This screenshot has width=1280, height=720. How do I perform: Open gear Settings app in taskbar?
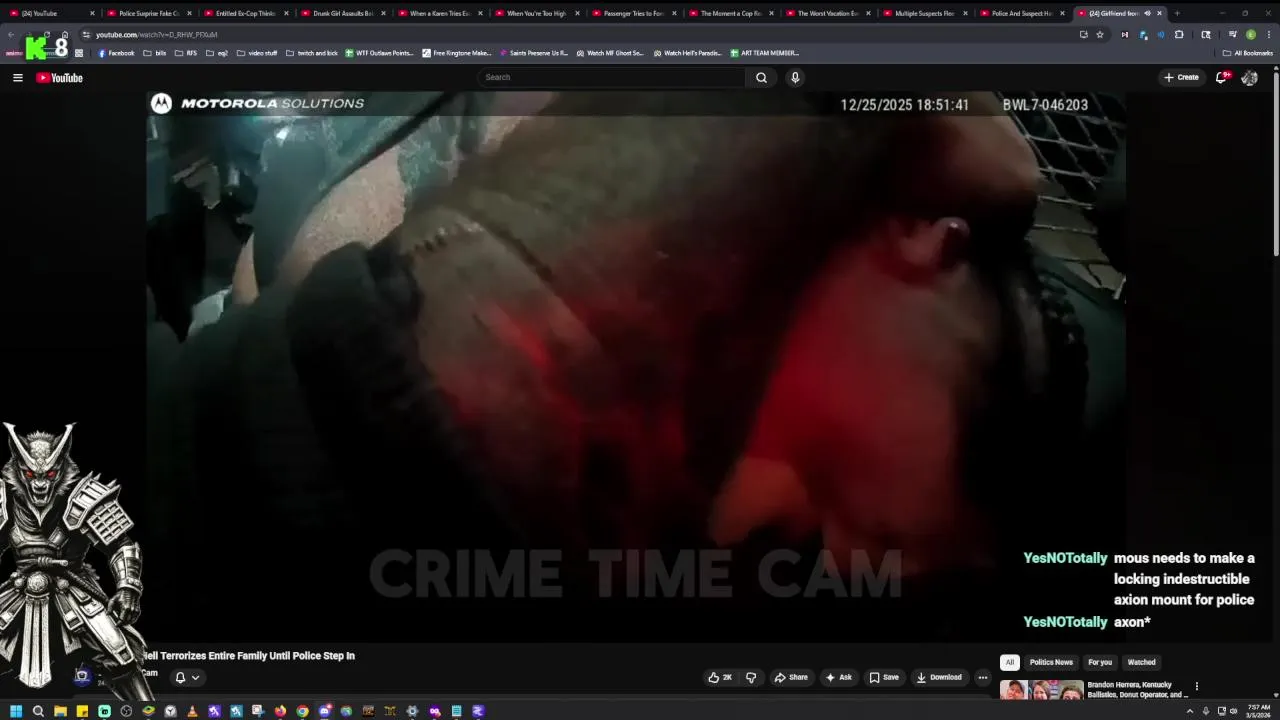pos(412,711)
